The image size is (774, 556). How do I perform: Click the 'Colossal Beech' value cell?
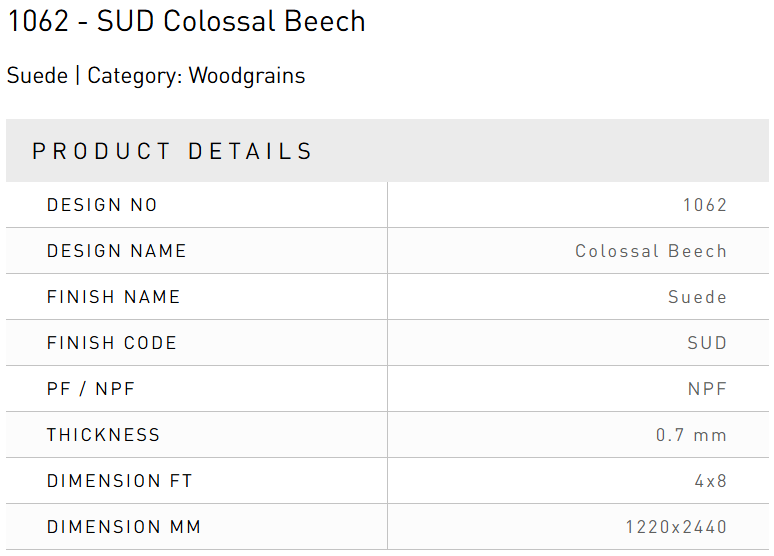(650, 251)
